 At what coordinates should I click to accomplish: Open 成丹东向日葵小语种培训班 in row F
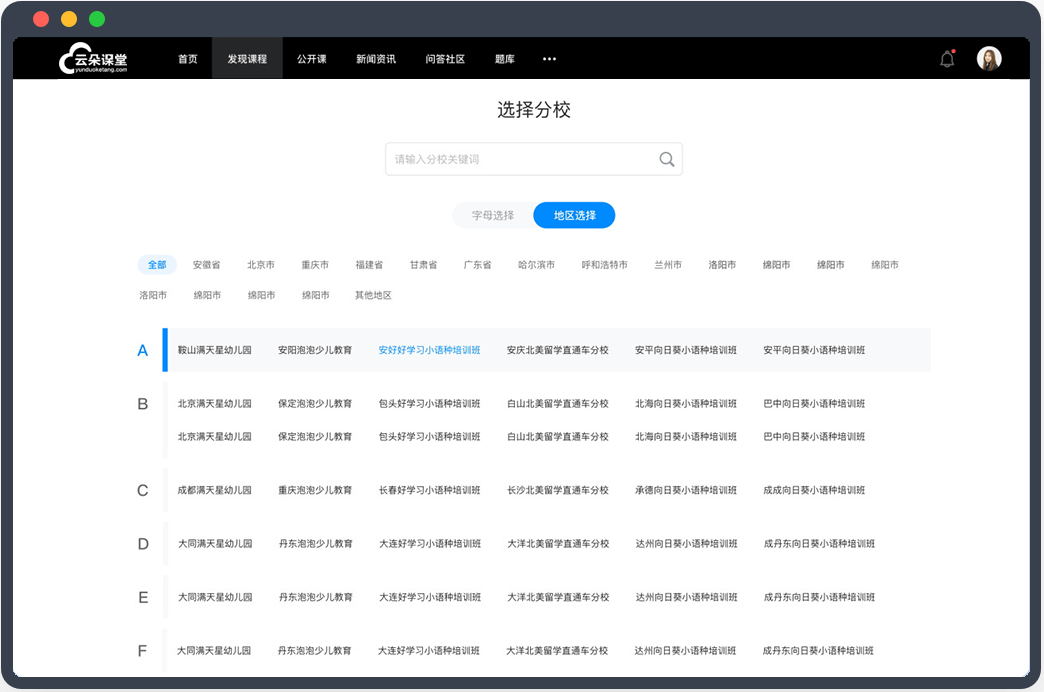818,651
